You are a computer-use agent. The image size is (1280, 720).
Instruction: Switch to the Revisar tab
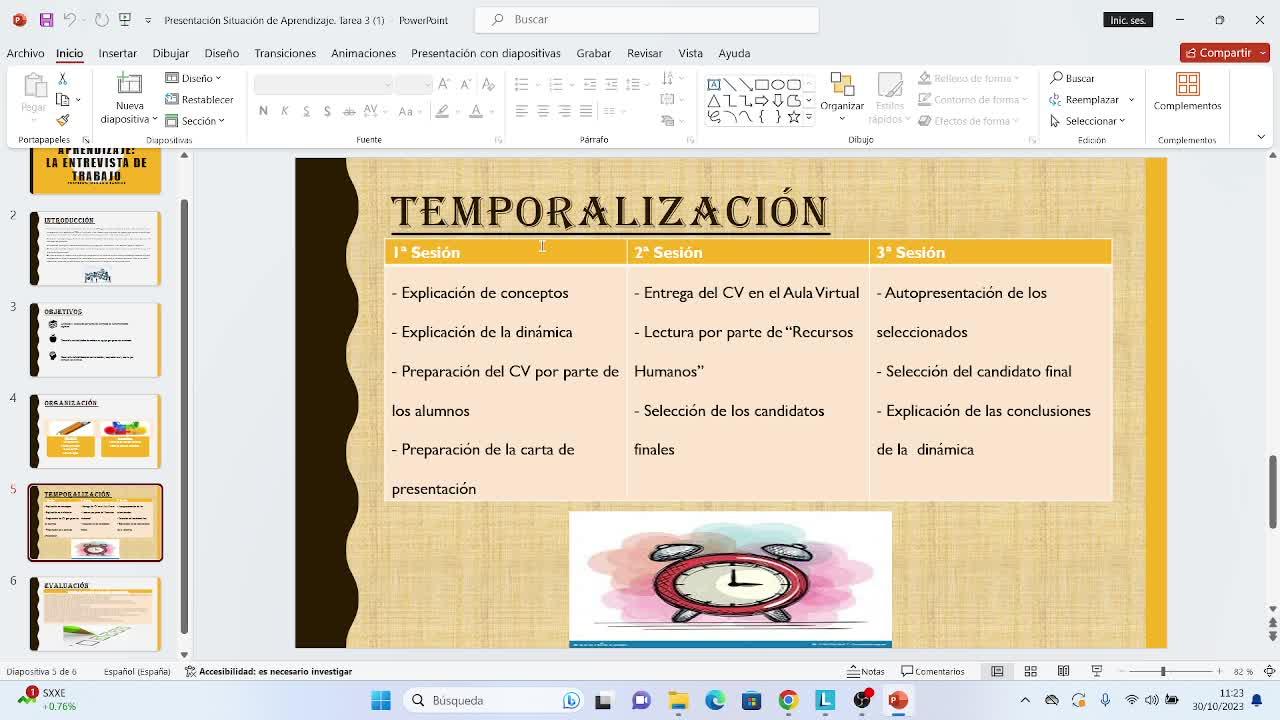point(644,53)
